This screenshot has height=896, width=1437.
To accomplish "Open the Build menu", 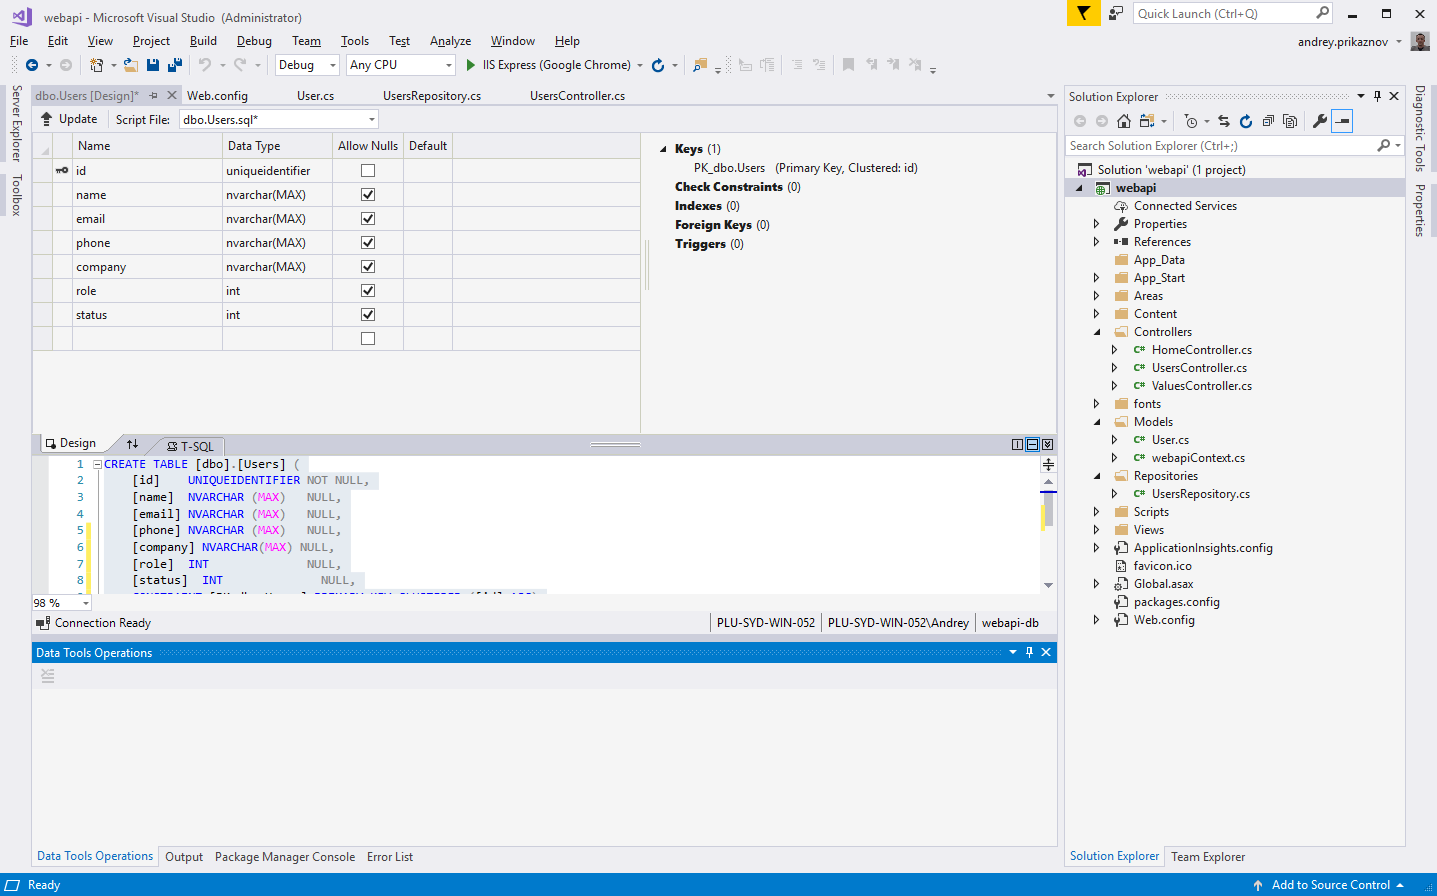I will click(x=203, y=41).
